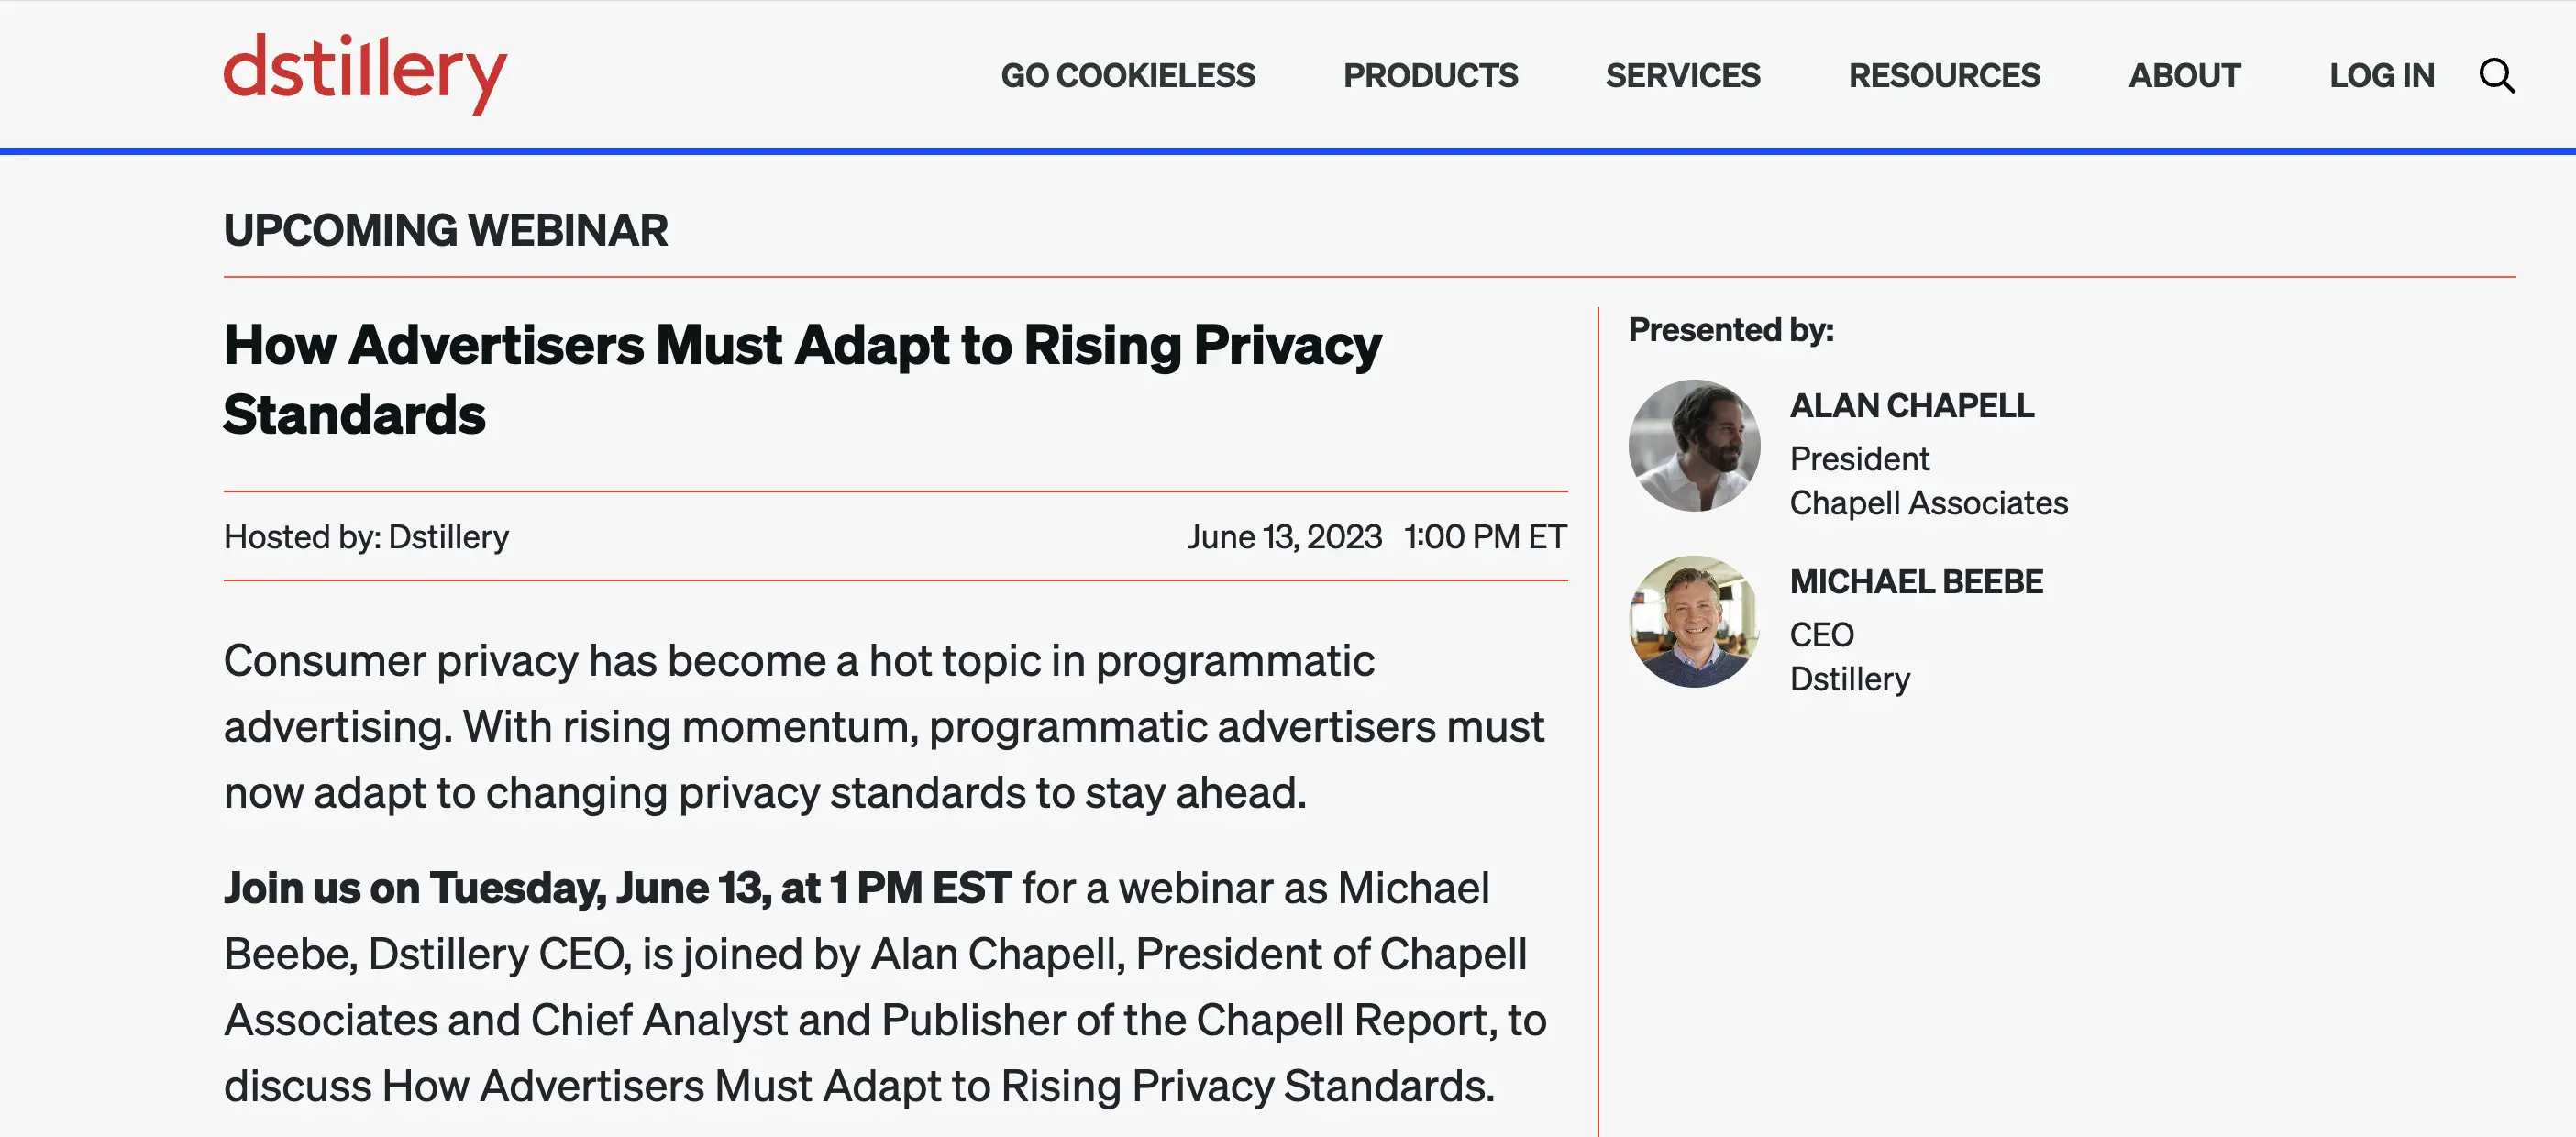This screenshot has width=2576, height=1137.
Task: Open the Products menu
Action: 1430,76
